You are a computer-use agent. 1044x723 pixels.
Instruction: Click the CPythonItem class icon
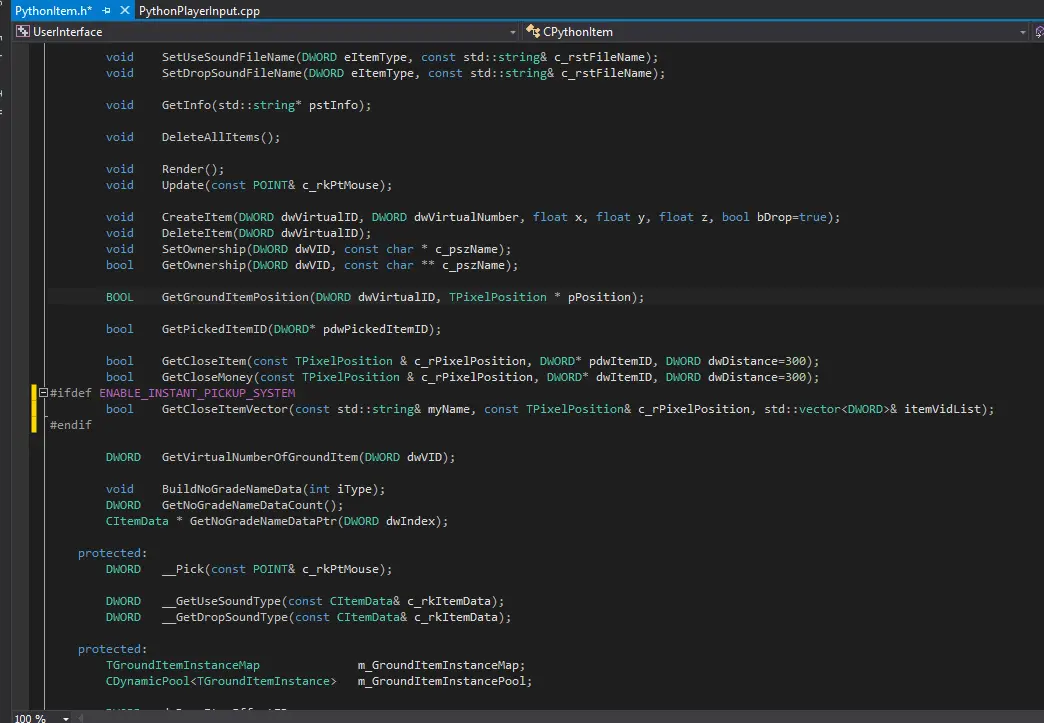(x=533, y=32)
